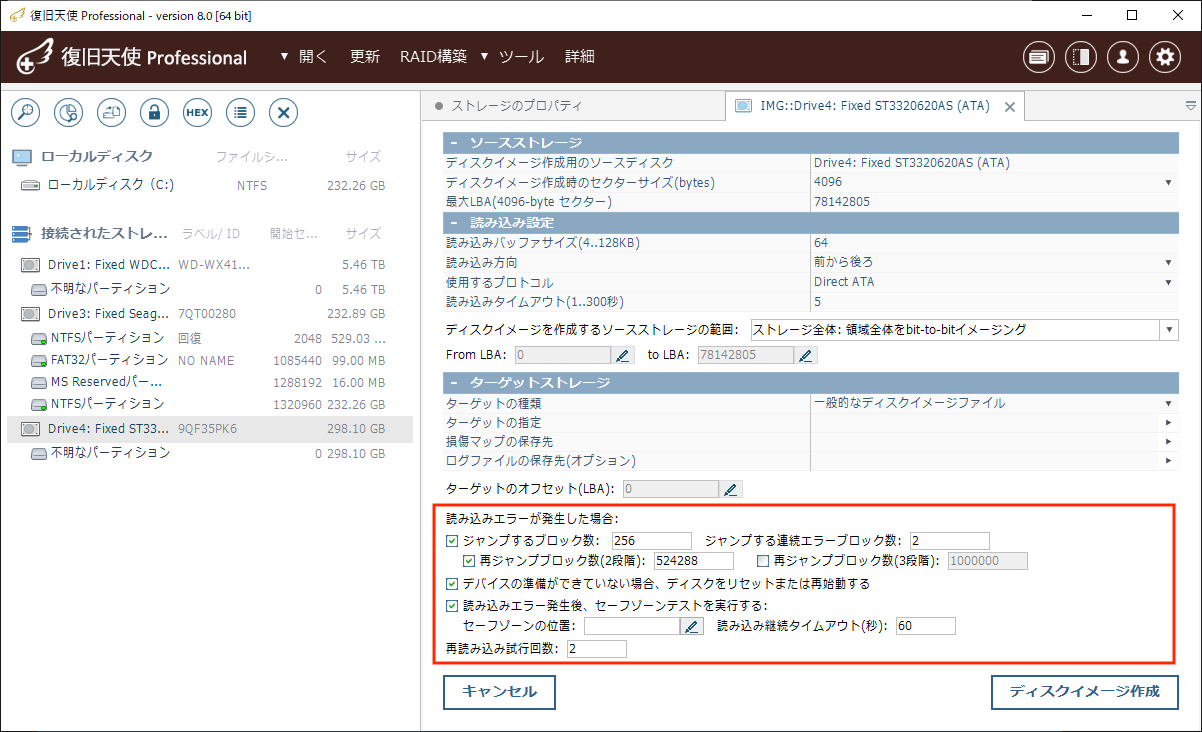Screen dimensions: 1202x732
Task: Expand the ターゲットの指定 row arrow
Action: tap(1168, 422)
